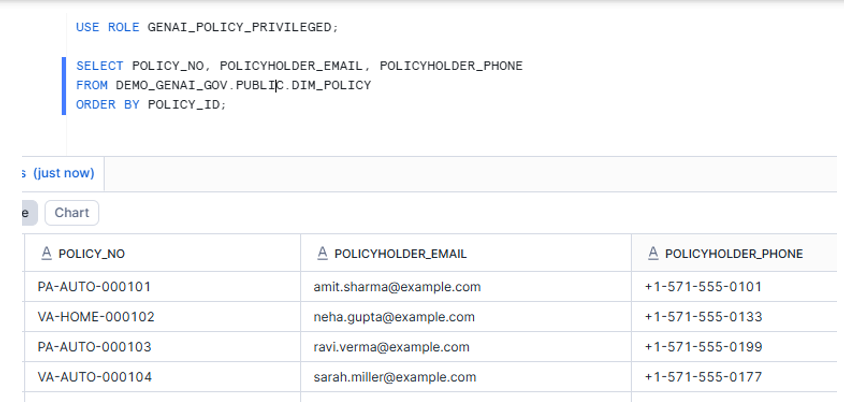The width and height of the screenshot is (844, 403).
Task: Select the +1-571-555-0199 phone cell
Action: pyautogui.click(x=703, y=347)
